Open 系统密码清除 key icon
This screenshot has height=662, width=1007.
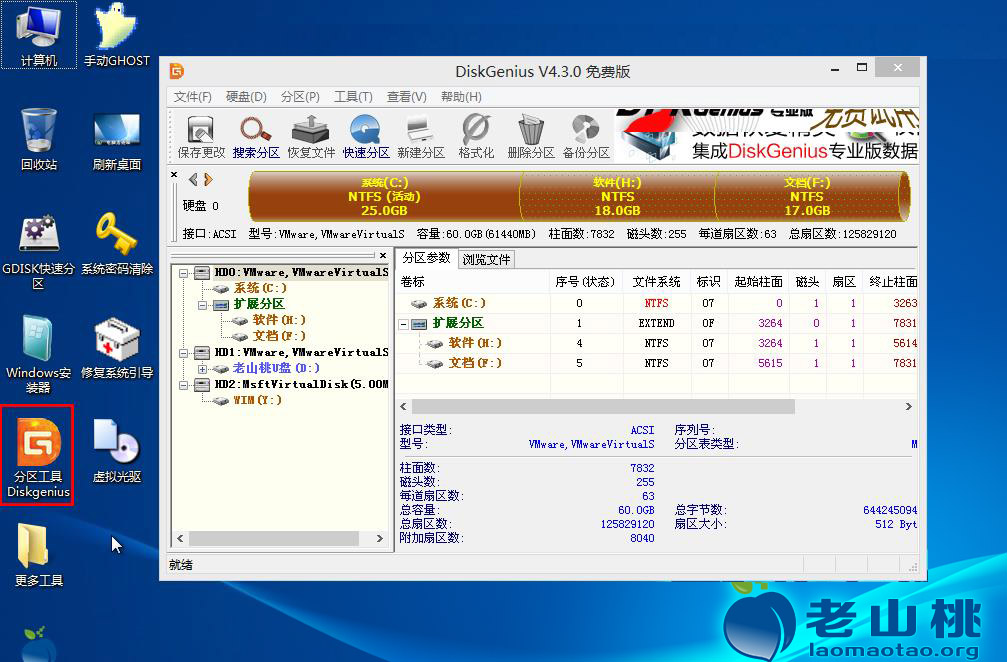coord(116,244)
